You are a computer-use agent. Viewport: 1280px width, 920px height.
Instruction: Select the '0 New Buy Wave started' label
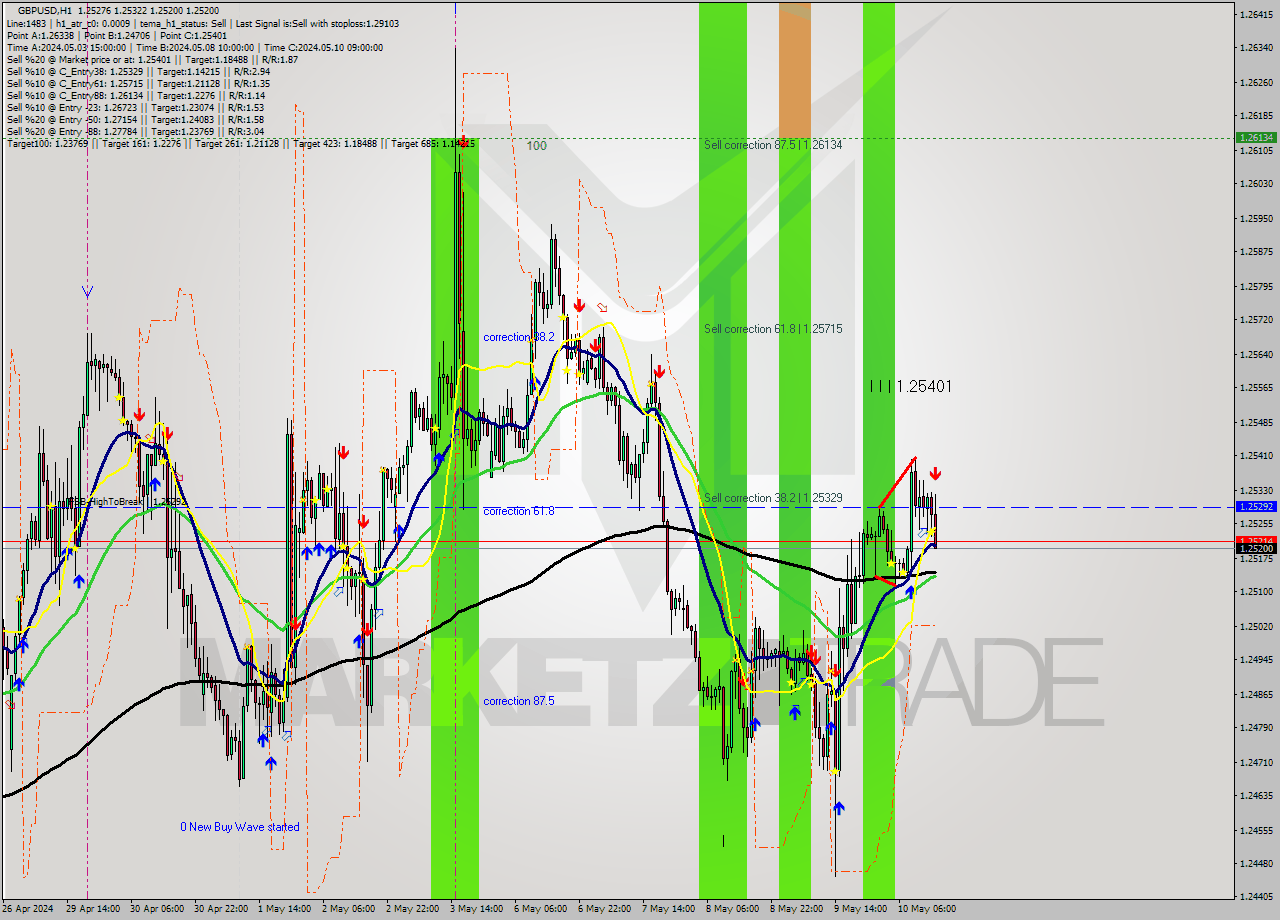240,827
